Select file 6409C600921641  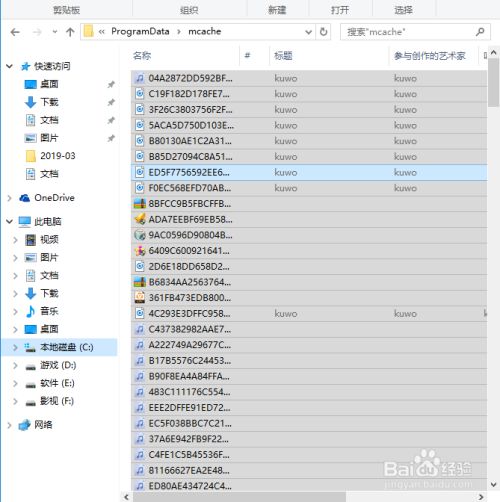[x=309, y=251]
